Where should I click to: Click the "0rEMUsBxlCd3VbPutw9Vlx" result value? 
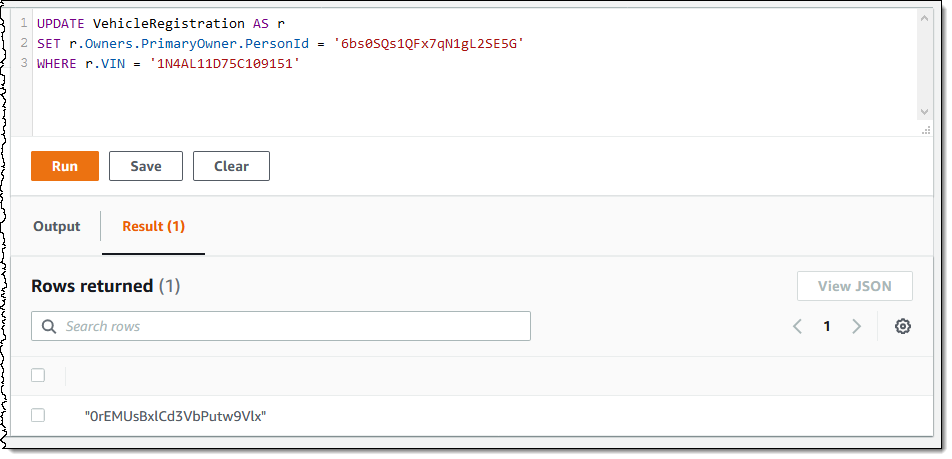tap(175, 416)
